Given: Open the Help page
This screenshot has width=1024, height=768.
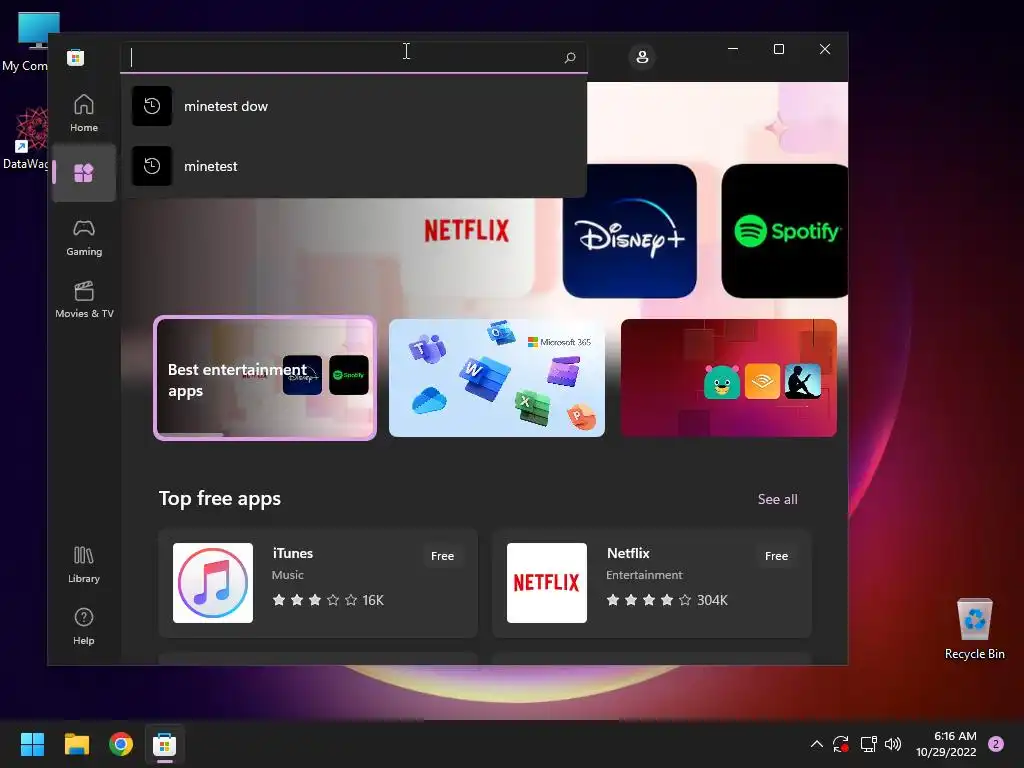Looking at the screenshot, I should [x=84, y=626].
